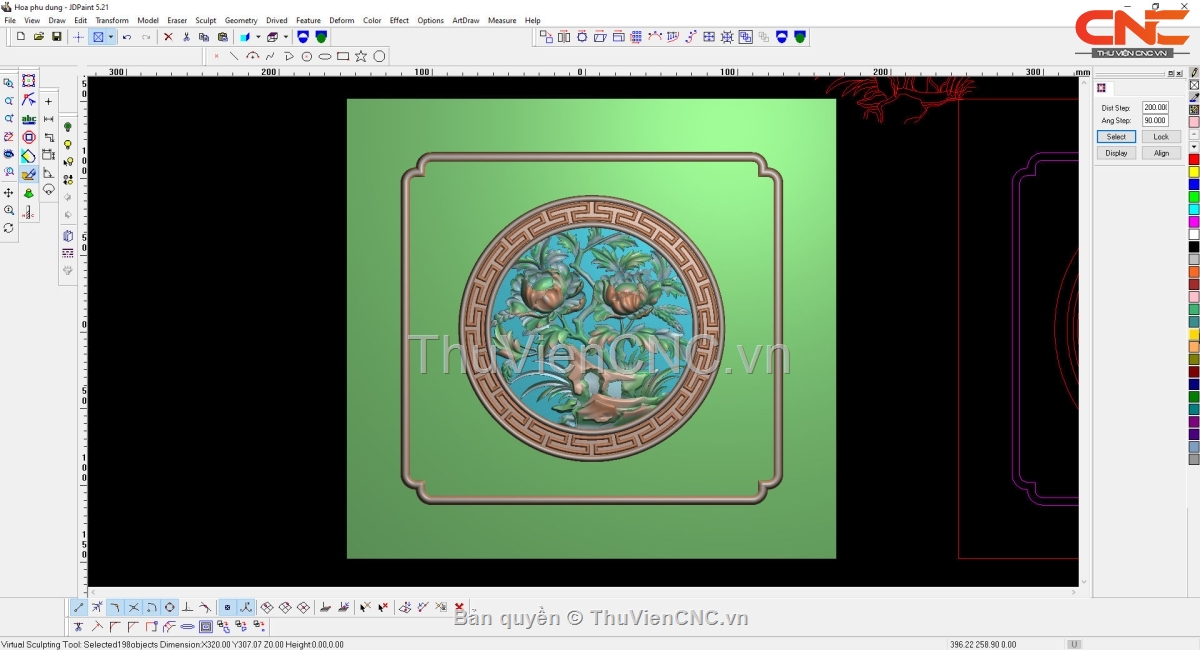Toggle endpoint snap in bottom toolbar
This screenshot has width=1200, height=650.
coord(79,607)
